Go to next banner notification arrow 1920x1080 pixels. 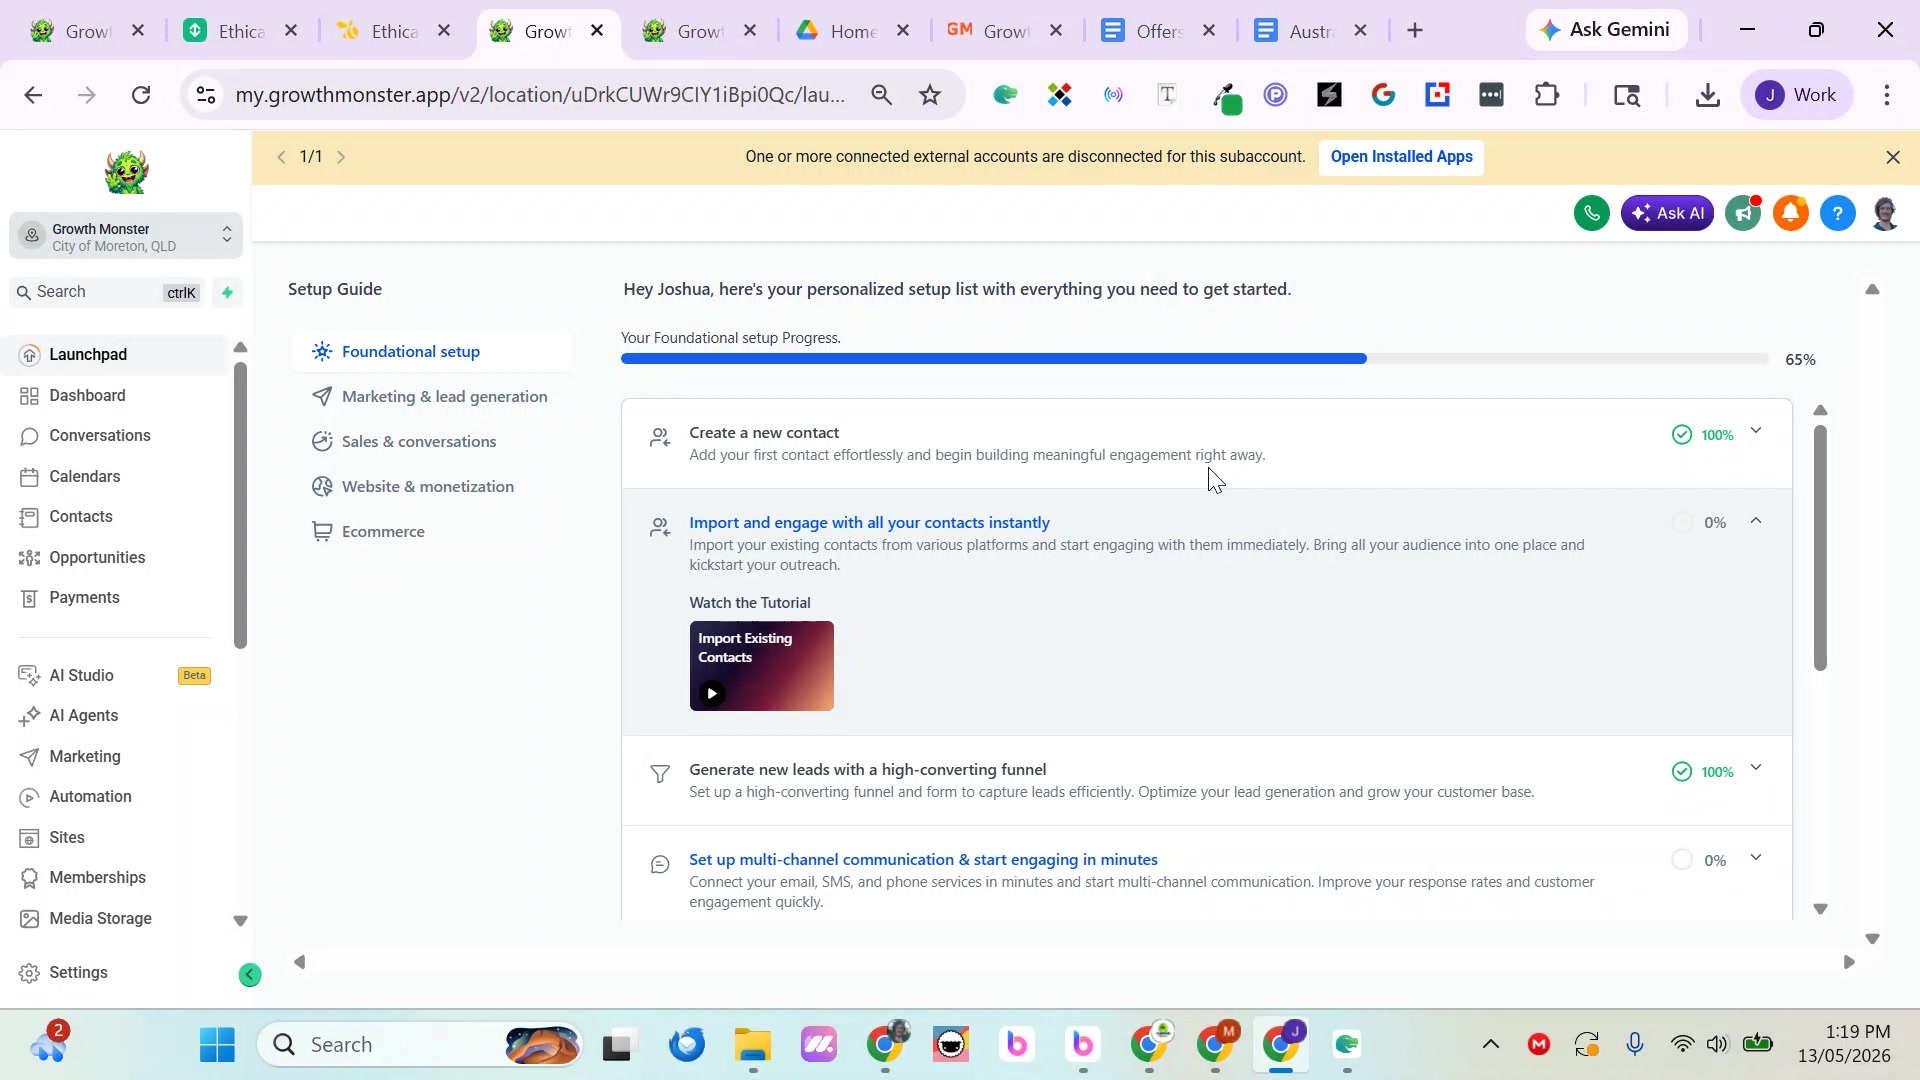[x=341, y=157]
